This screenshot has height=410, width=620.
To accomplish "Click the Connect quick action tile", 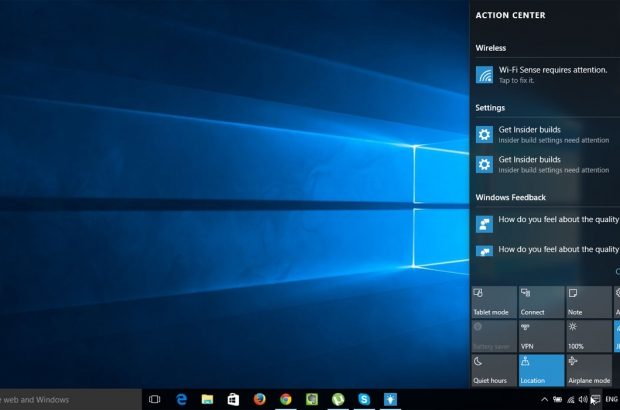I will [541, 302].
